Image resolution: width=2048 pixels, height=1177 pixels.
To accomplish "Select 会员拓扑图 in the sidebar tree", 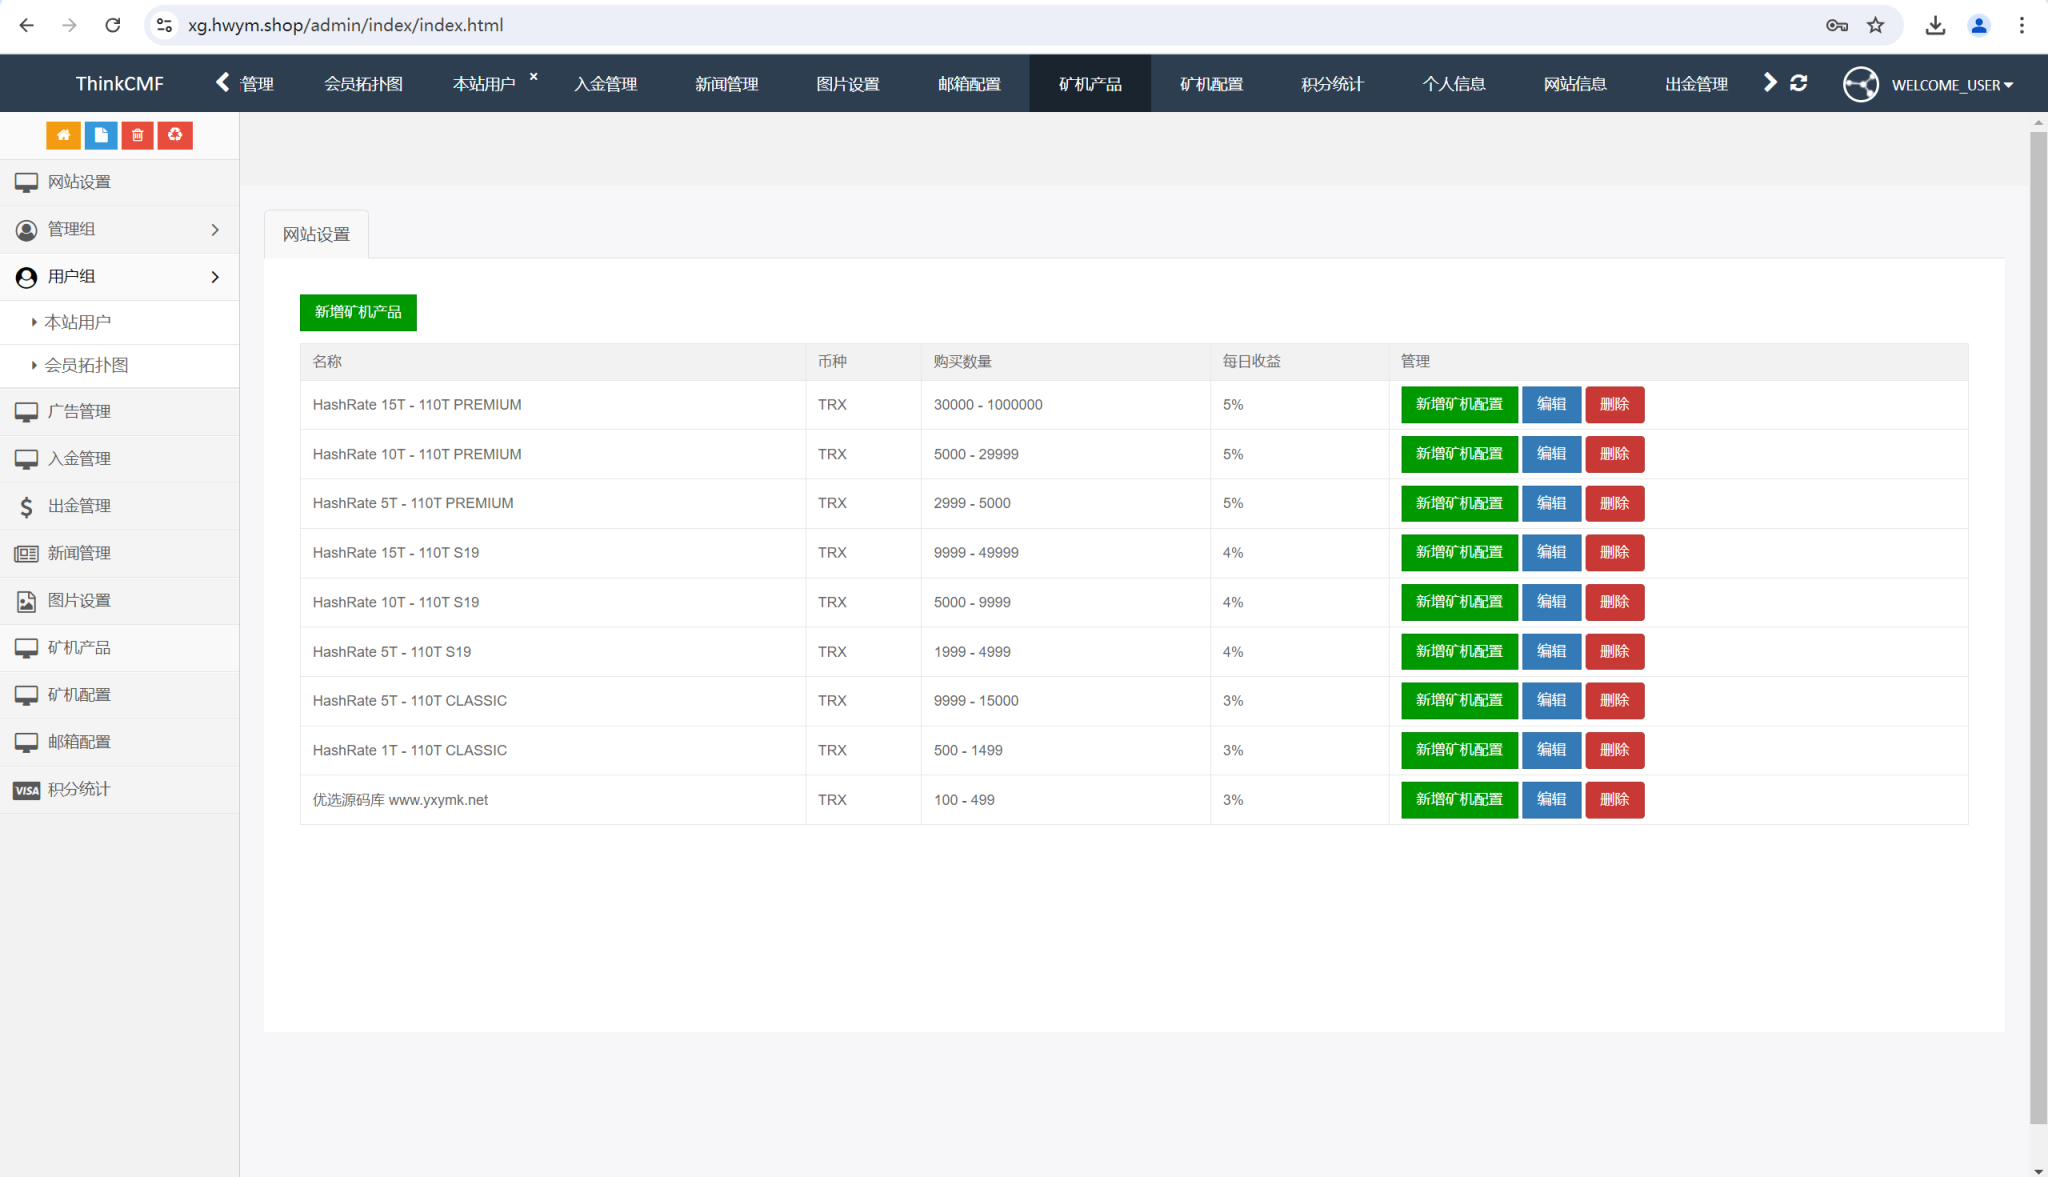I will pyautogui.click(x=87, y=365).
